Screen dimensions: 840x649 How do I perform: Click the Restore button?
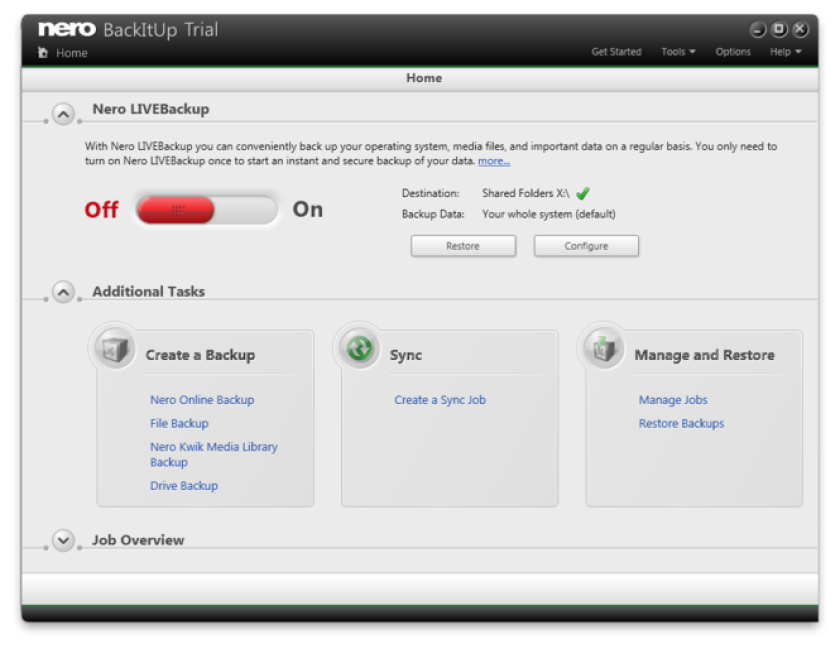pyautogui.click(x=463, y=246)
